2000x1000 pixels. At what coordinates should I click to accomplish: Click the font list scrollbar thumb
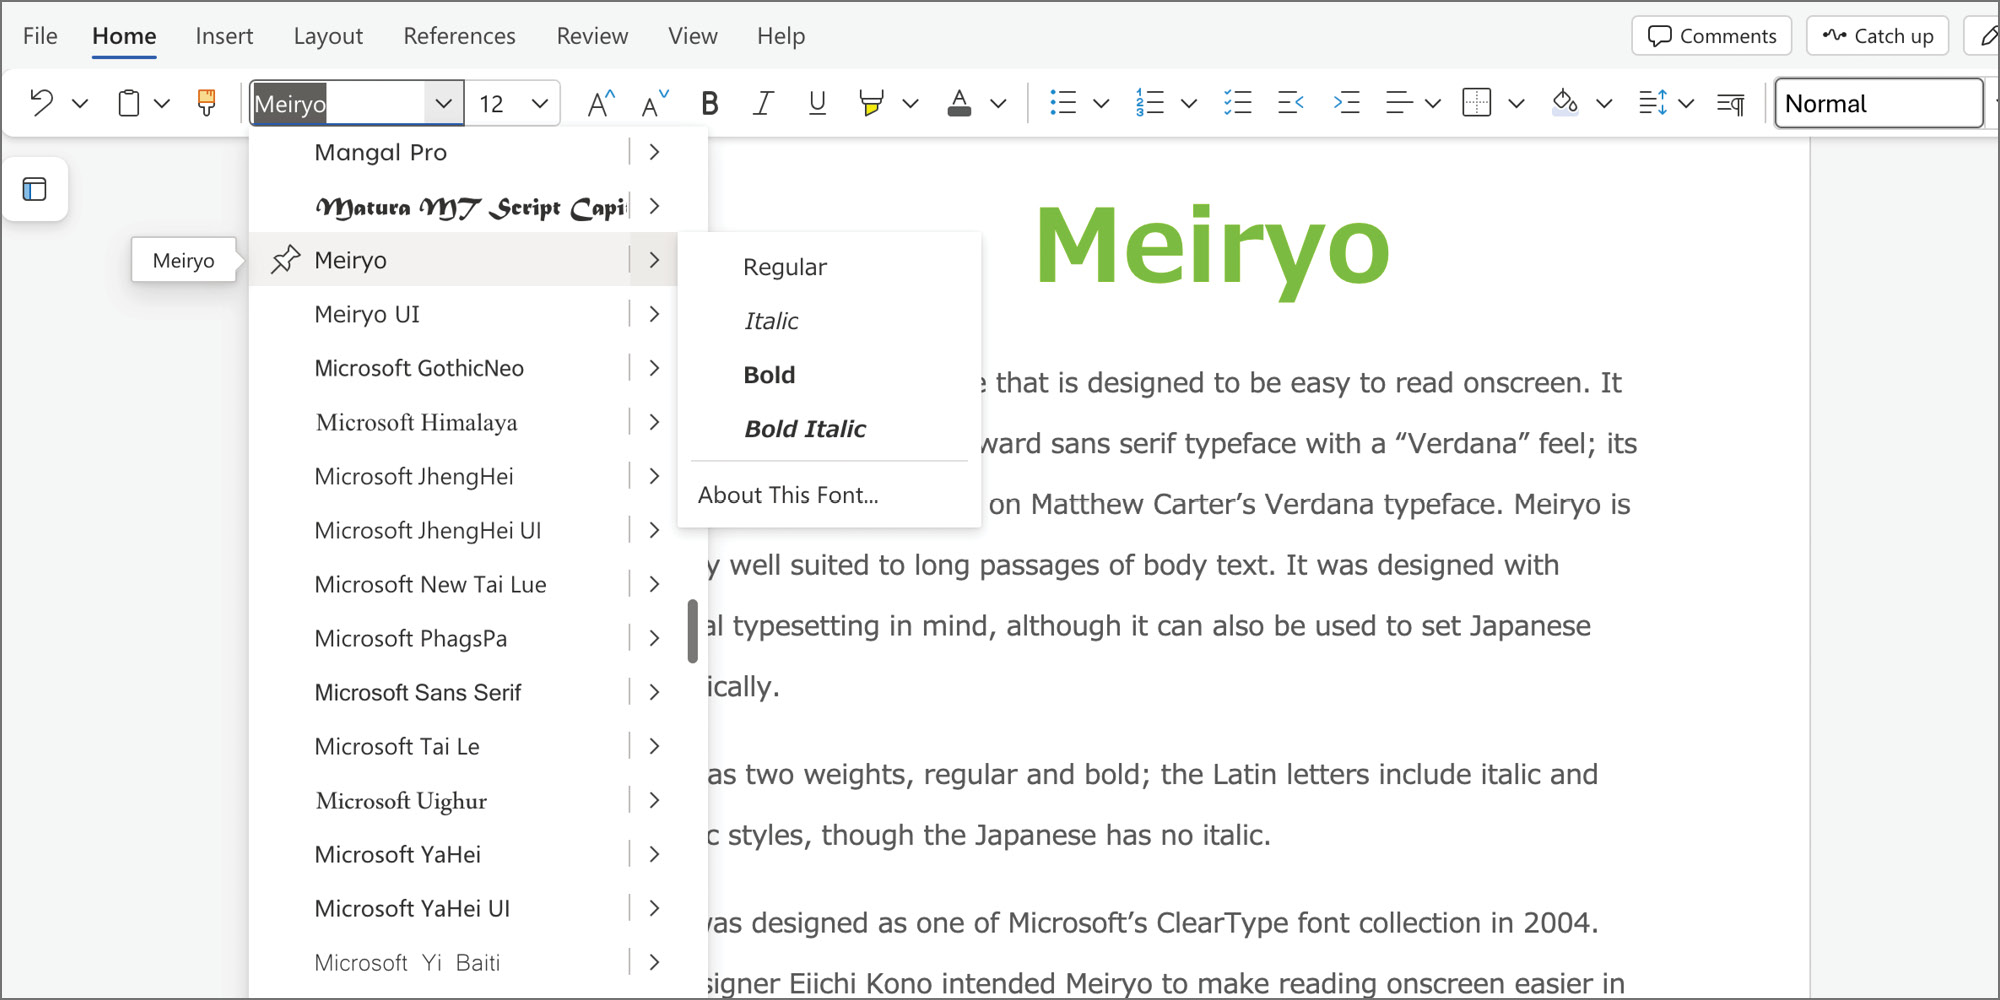pos(692,631)
